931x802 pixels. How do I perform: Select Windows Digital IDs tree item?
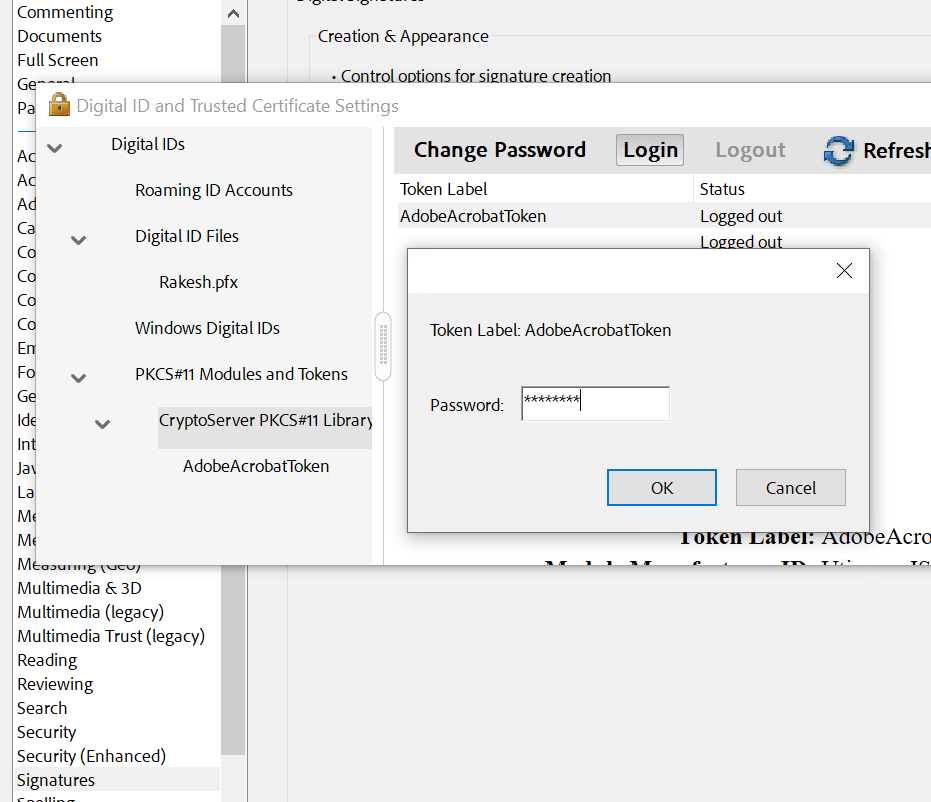pyautogui.click(x=207, y=328)
